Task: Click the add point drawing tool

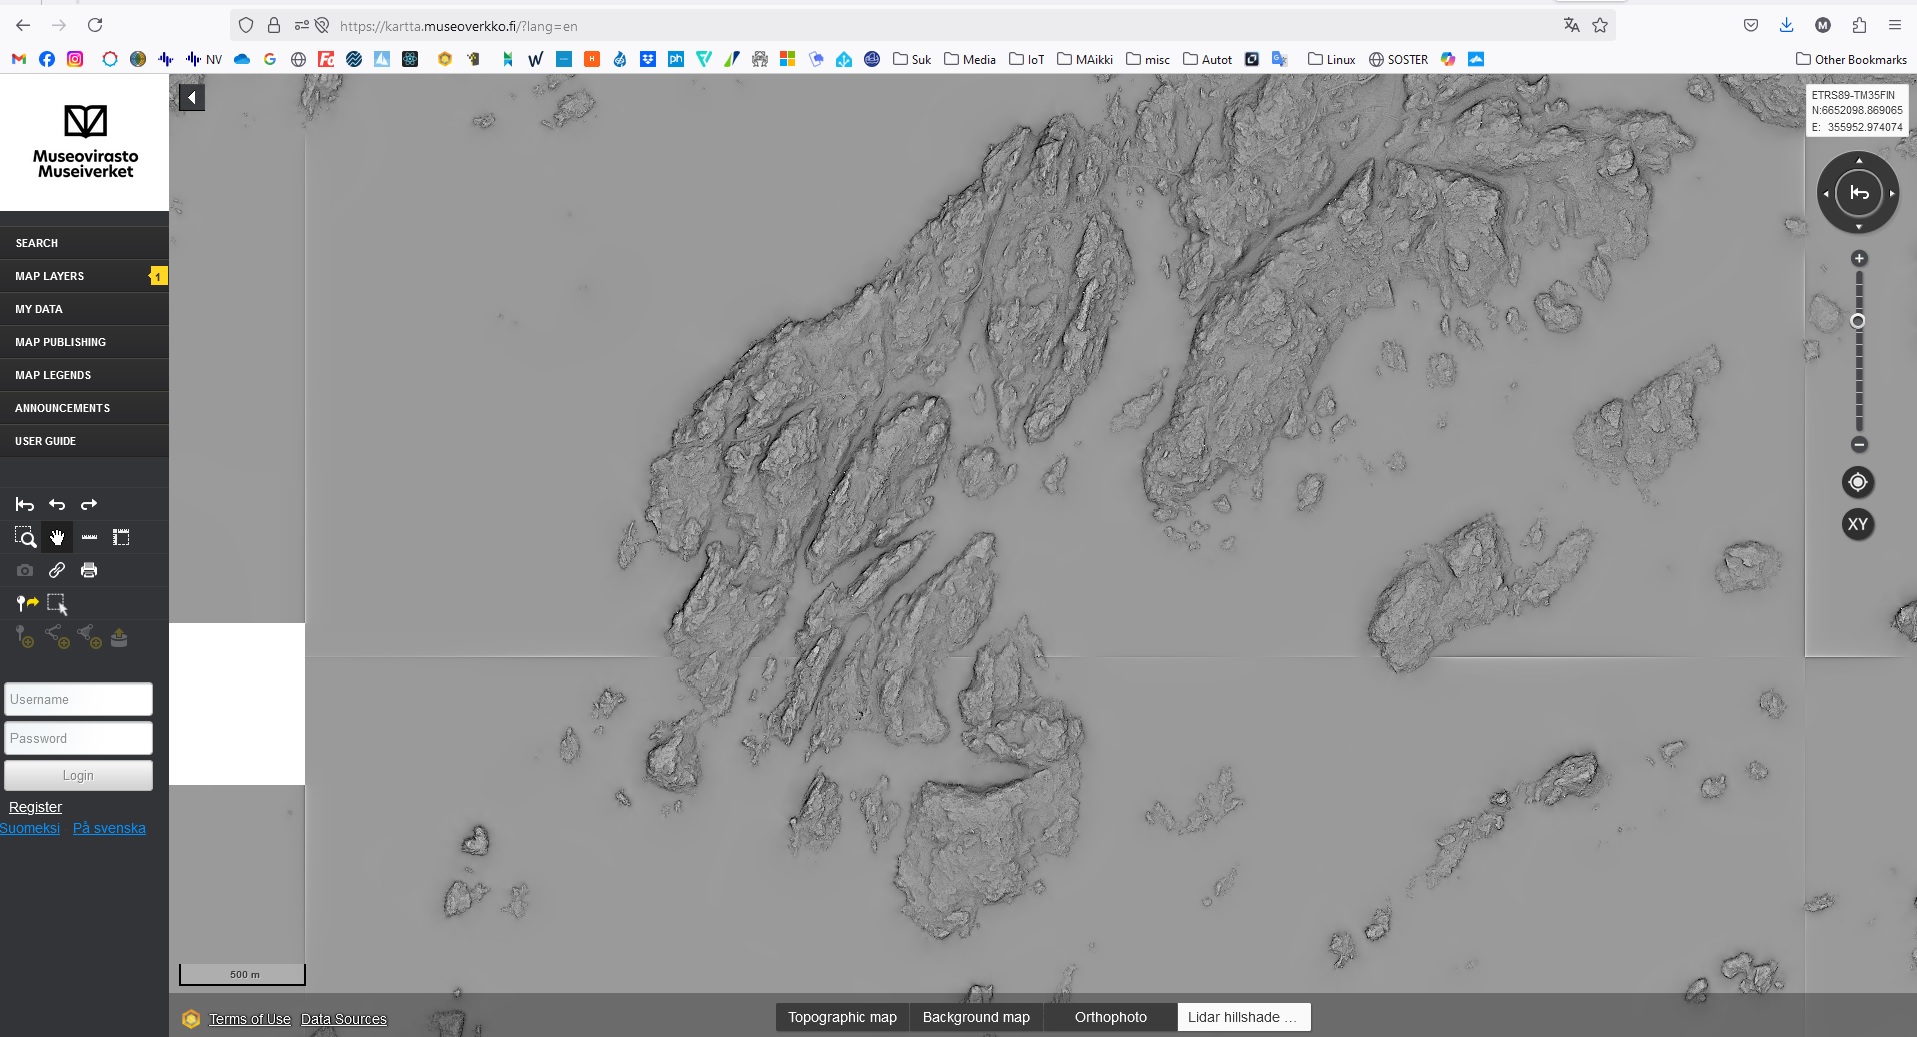Action: (x=25, y=636)
